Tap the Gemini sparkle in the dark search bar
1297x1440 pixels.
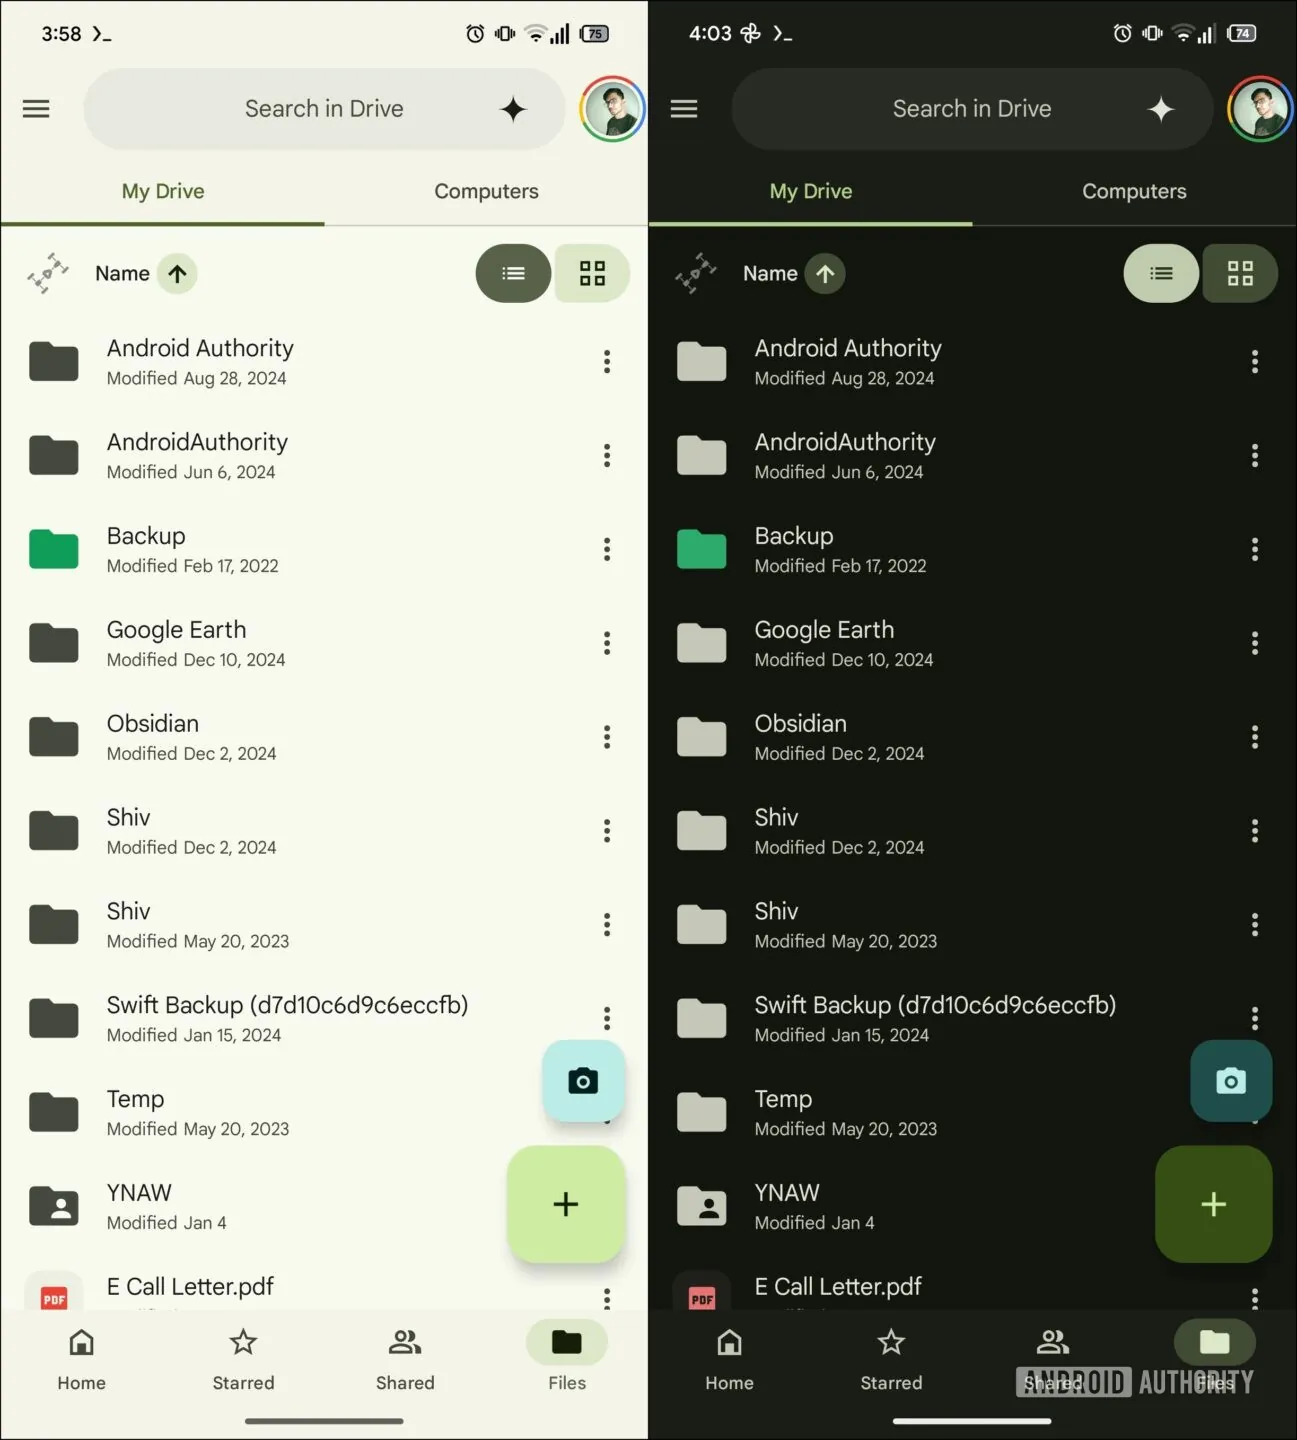point(1161,109)
